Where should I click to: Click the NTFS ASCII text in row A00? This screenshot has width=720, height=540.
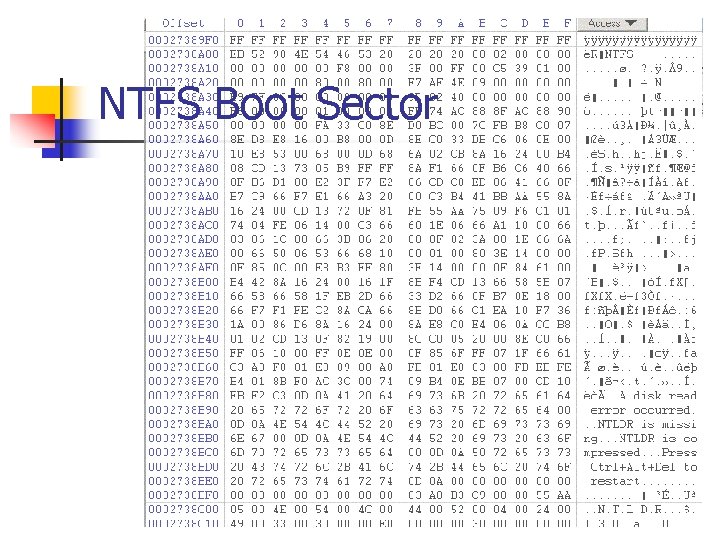[x=619, y=54]
